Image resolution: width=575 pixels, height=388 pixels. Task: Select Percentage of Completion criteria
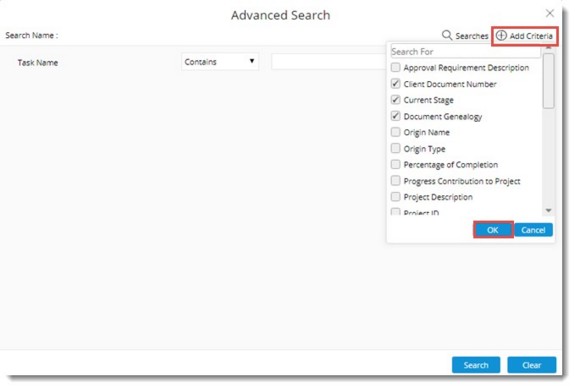(x=395, y=164)
